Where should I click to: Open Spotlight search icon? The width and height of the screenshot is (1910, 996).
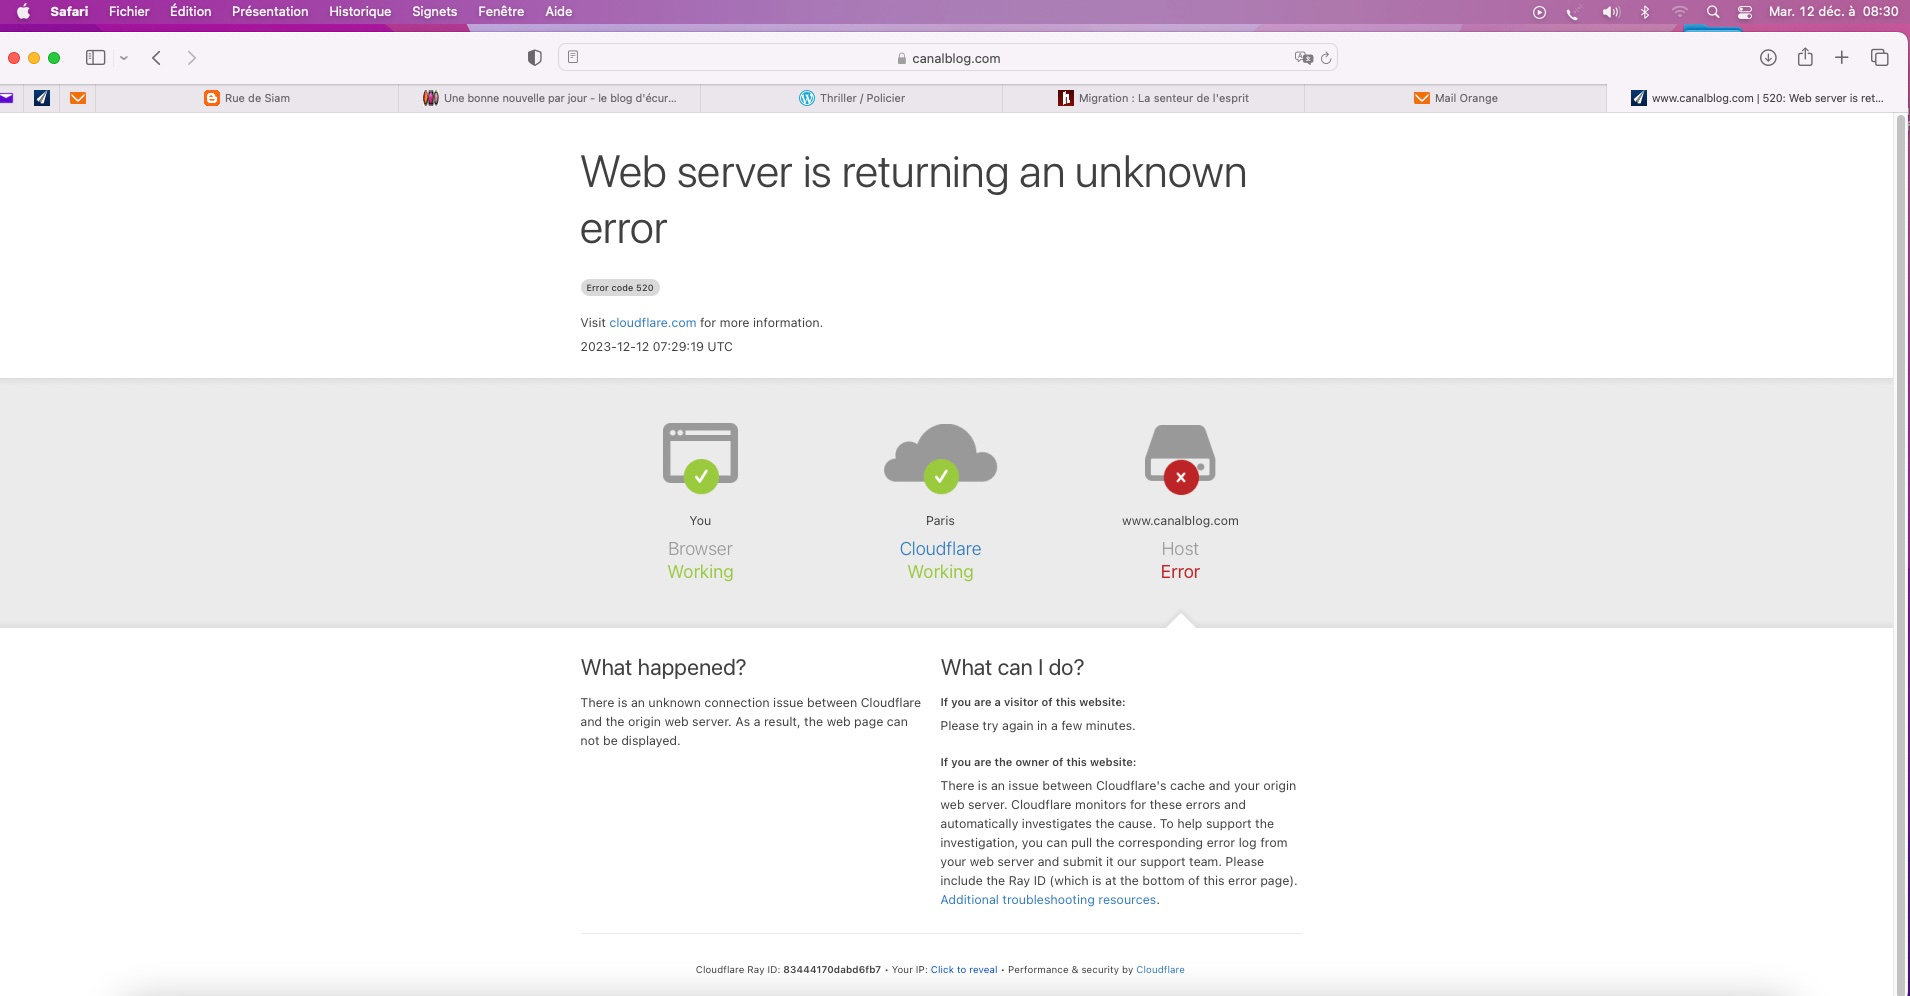click(1713, 12)
